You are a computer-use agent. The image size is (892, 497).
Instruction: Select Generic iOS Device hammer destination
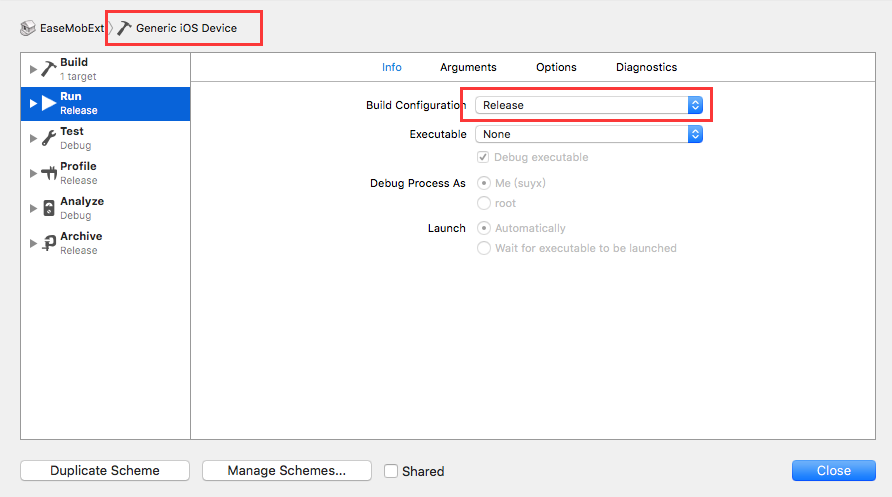[x=177, y=28]
